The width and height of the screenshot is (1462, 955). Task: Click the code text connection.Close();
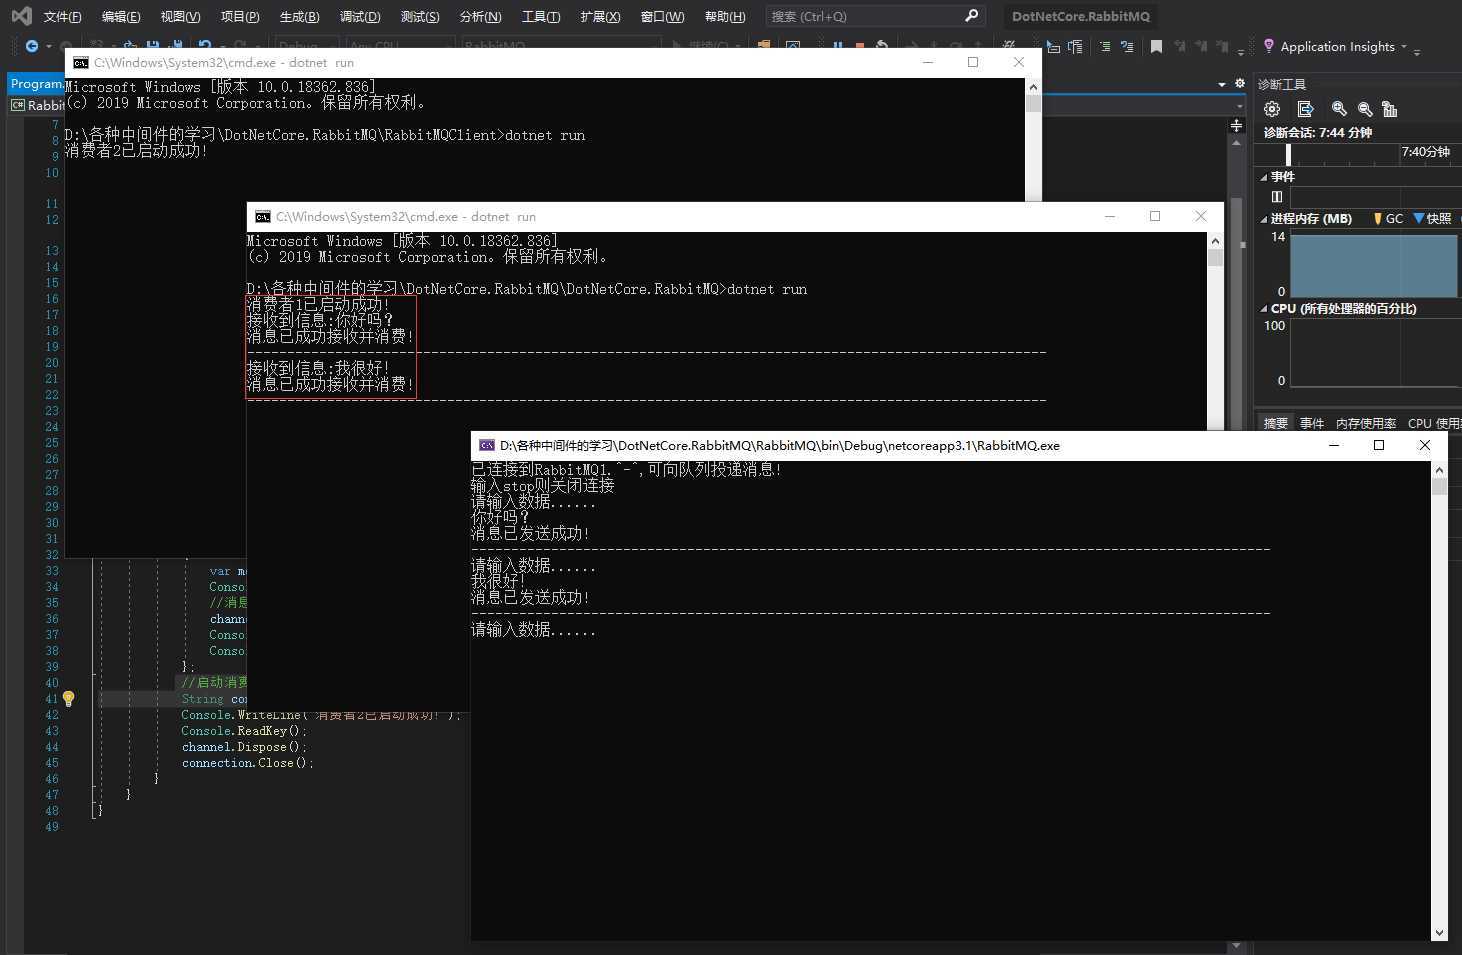point(248,763)
